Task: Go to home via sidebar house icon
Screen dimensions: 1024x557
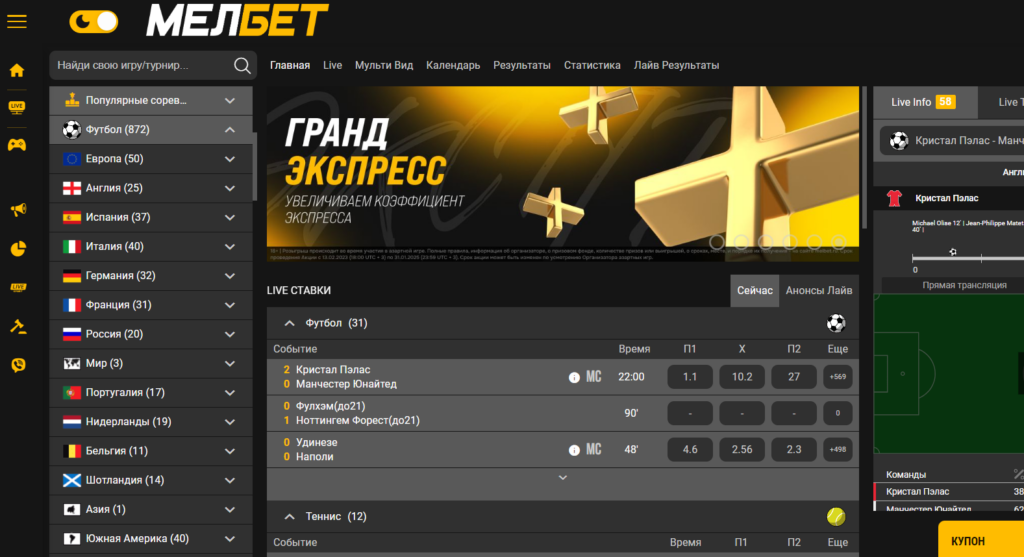Action: tap(17, 70)
